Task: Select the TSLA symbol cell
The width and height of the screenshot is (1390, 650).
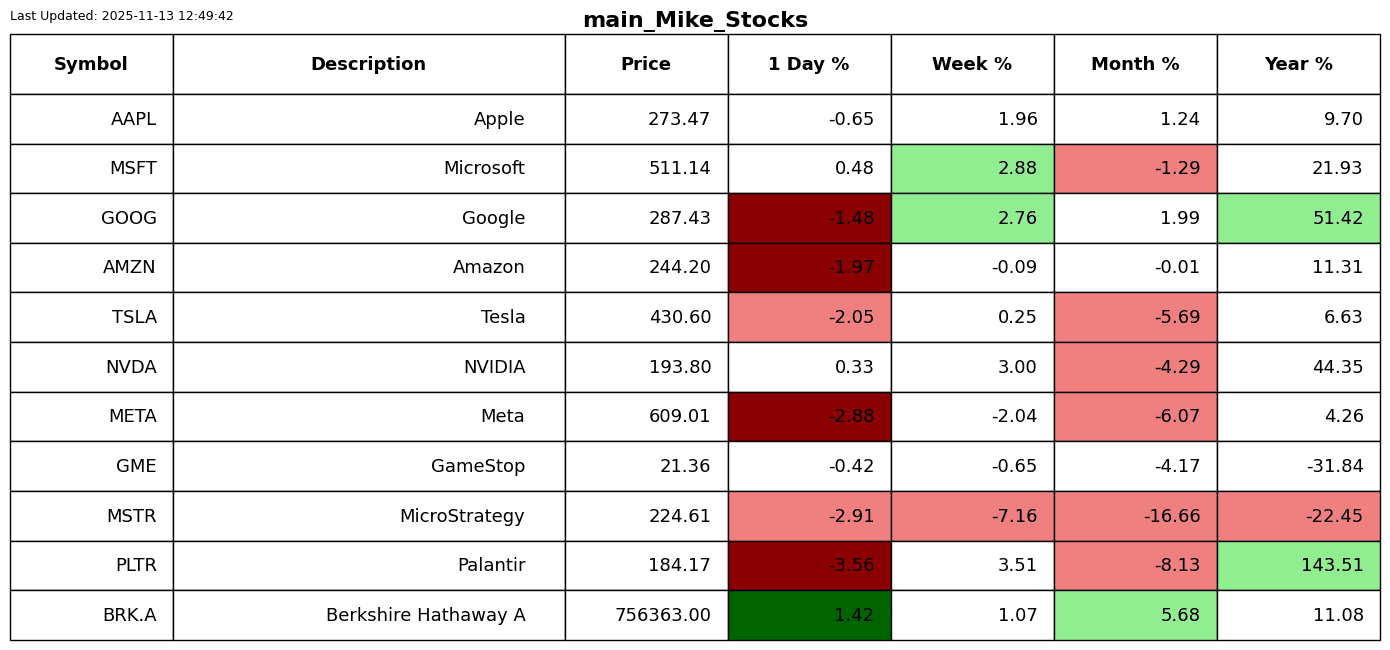Action: pos(91,317)
